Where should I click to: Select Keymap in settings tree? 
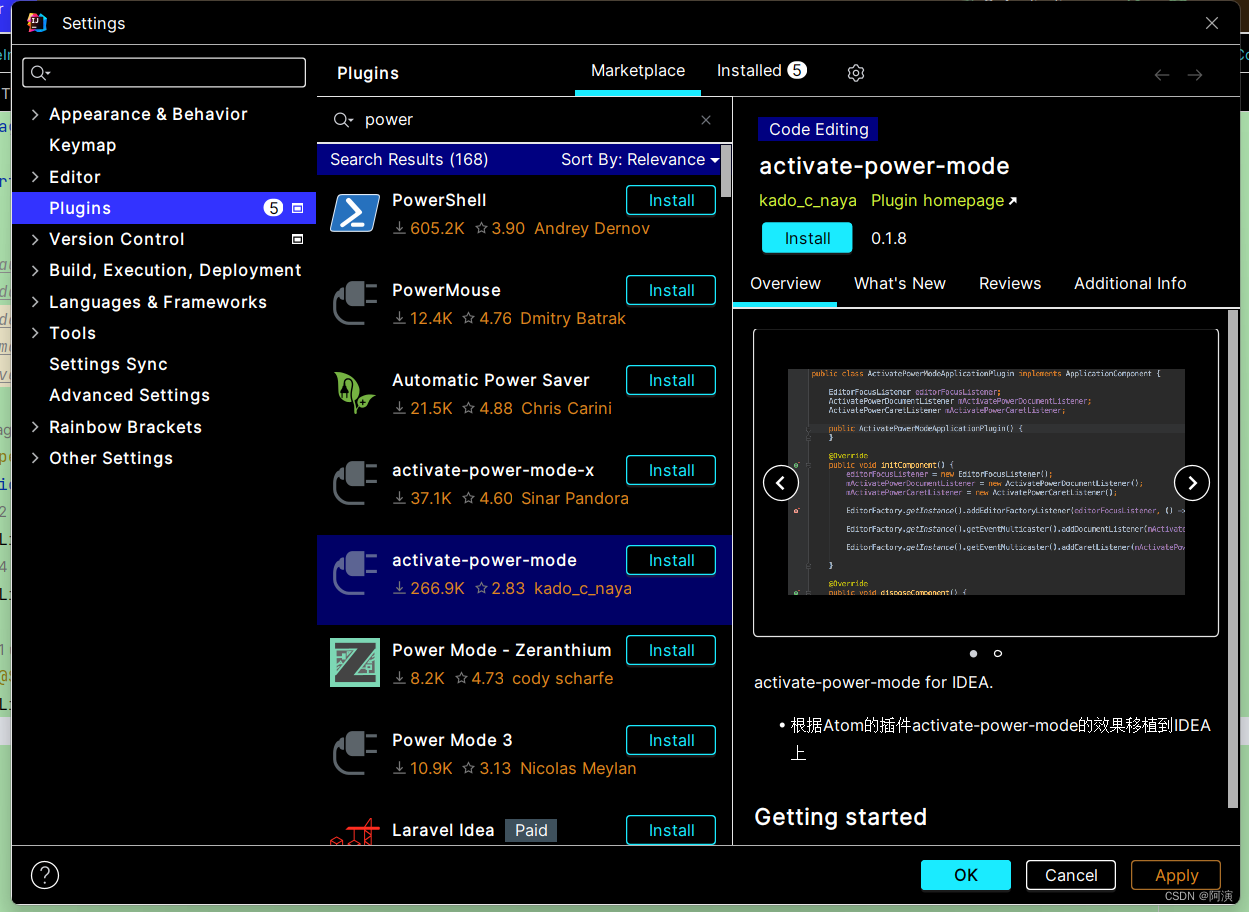pos(82,145)
